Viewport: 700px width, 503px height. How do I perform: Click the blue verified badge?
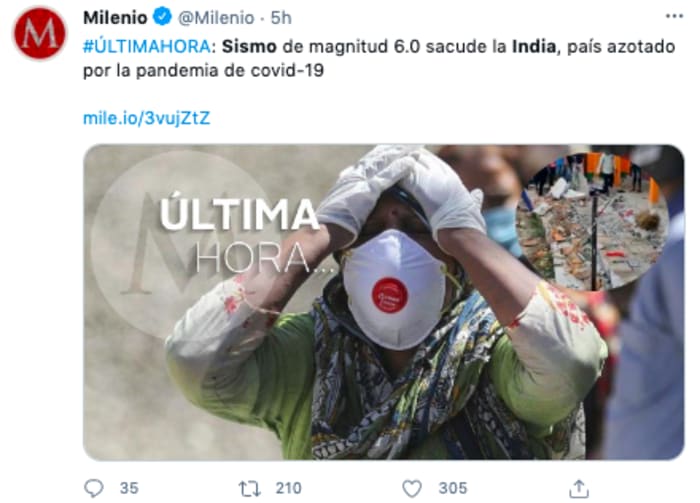162,17
